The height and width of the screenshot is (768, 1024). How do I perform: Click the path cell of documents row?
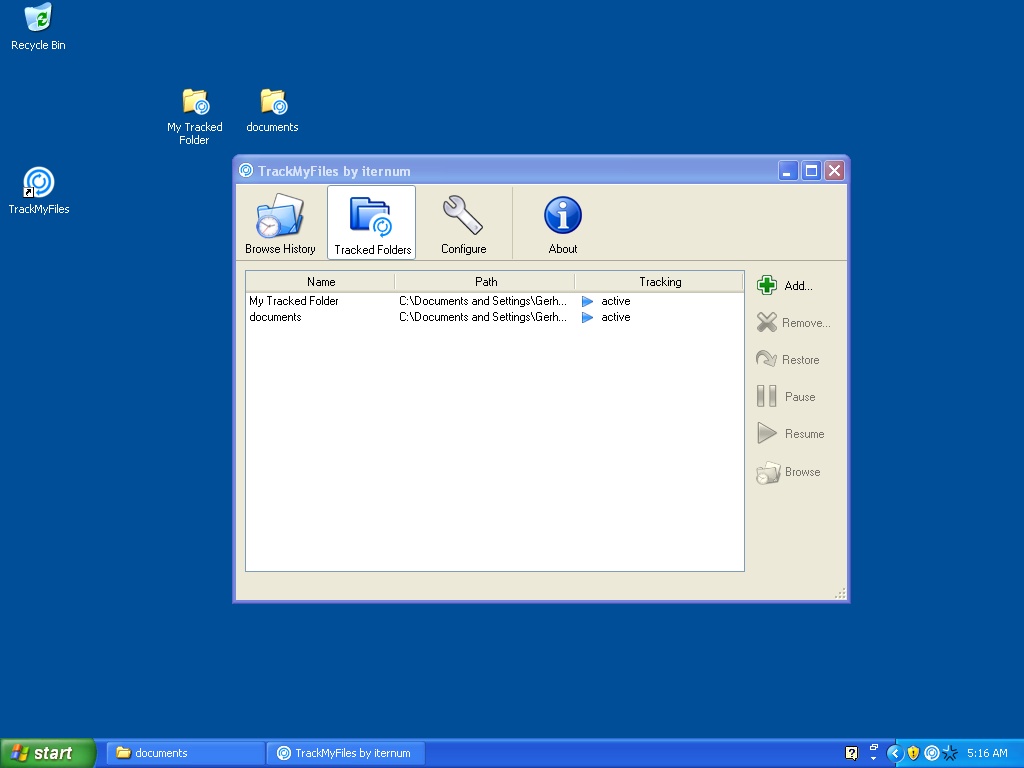pos(483,317)
